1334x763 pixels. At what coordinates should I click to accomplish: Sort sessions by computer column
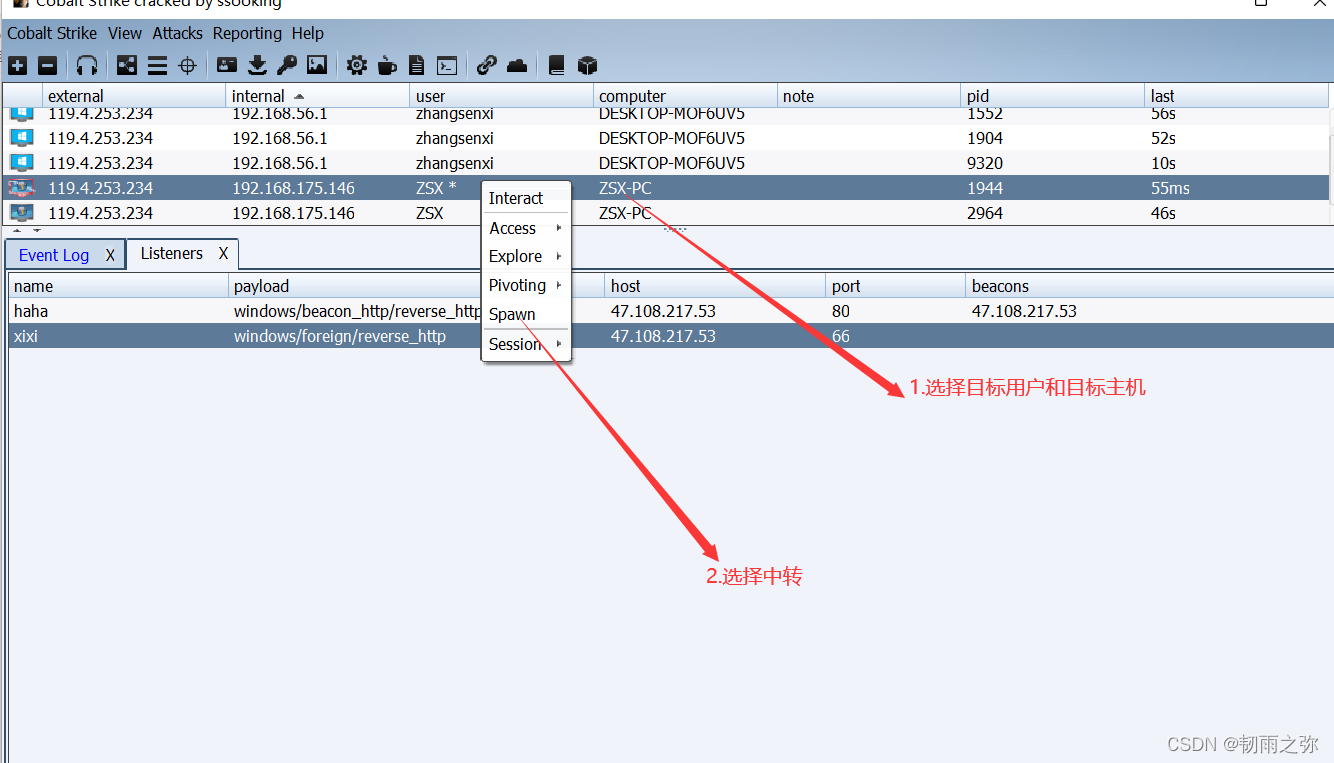click(686, 96)
